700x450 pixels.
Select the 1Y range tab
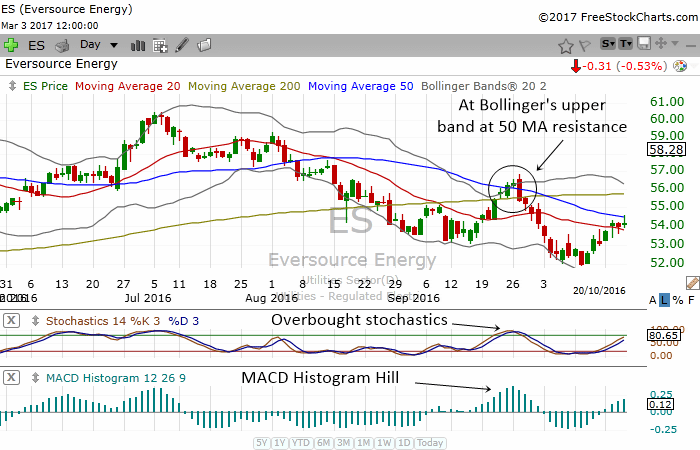click(x=279, y=443)
